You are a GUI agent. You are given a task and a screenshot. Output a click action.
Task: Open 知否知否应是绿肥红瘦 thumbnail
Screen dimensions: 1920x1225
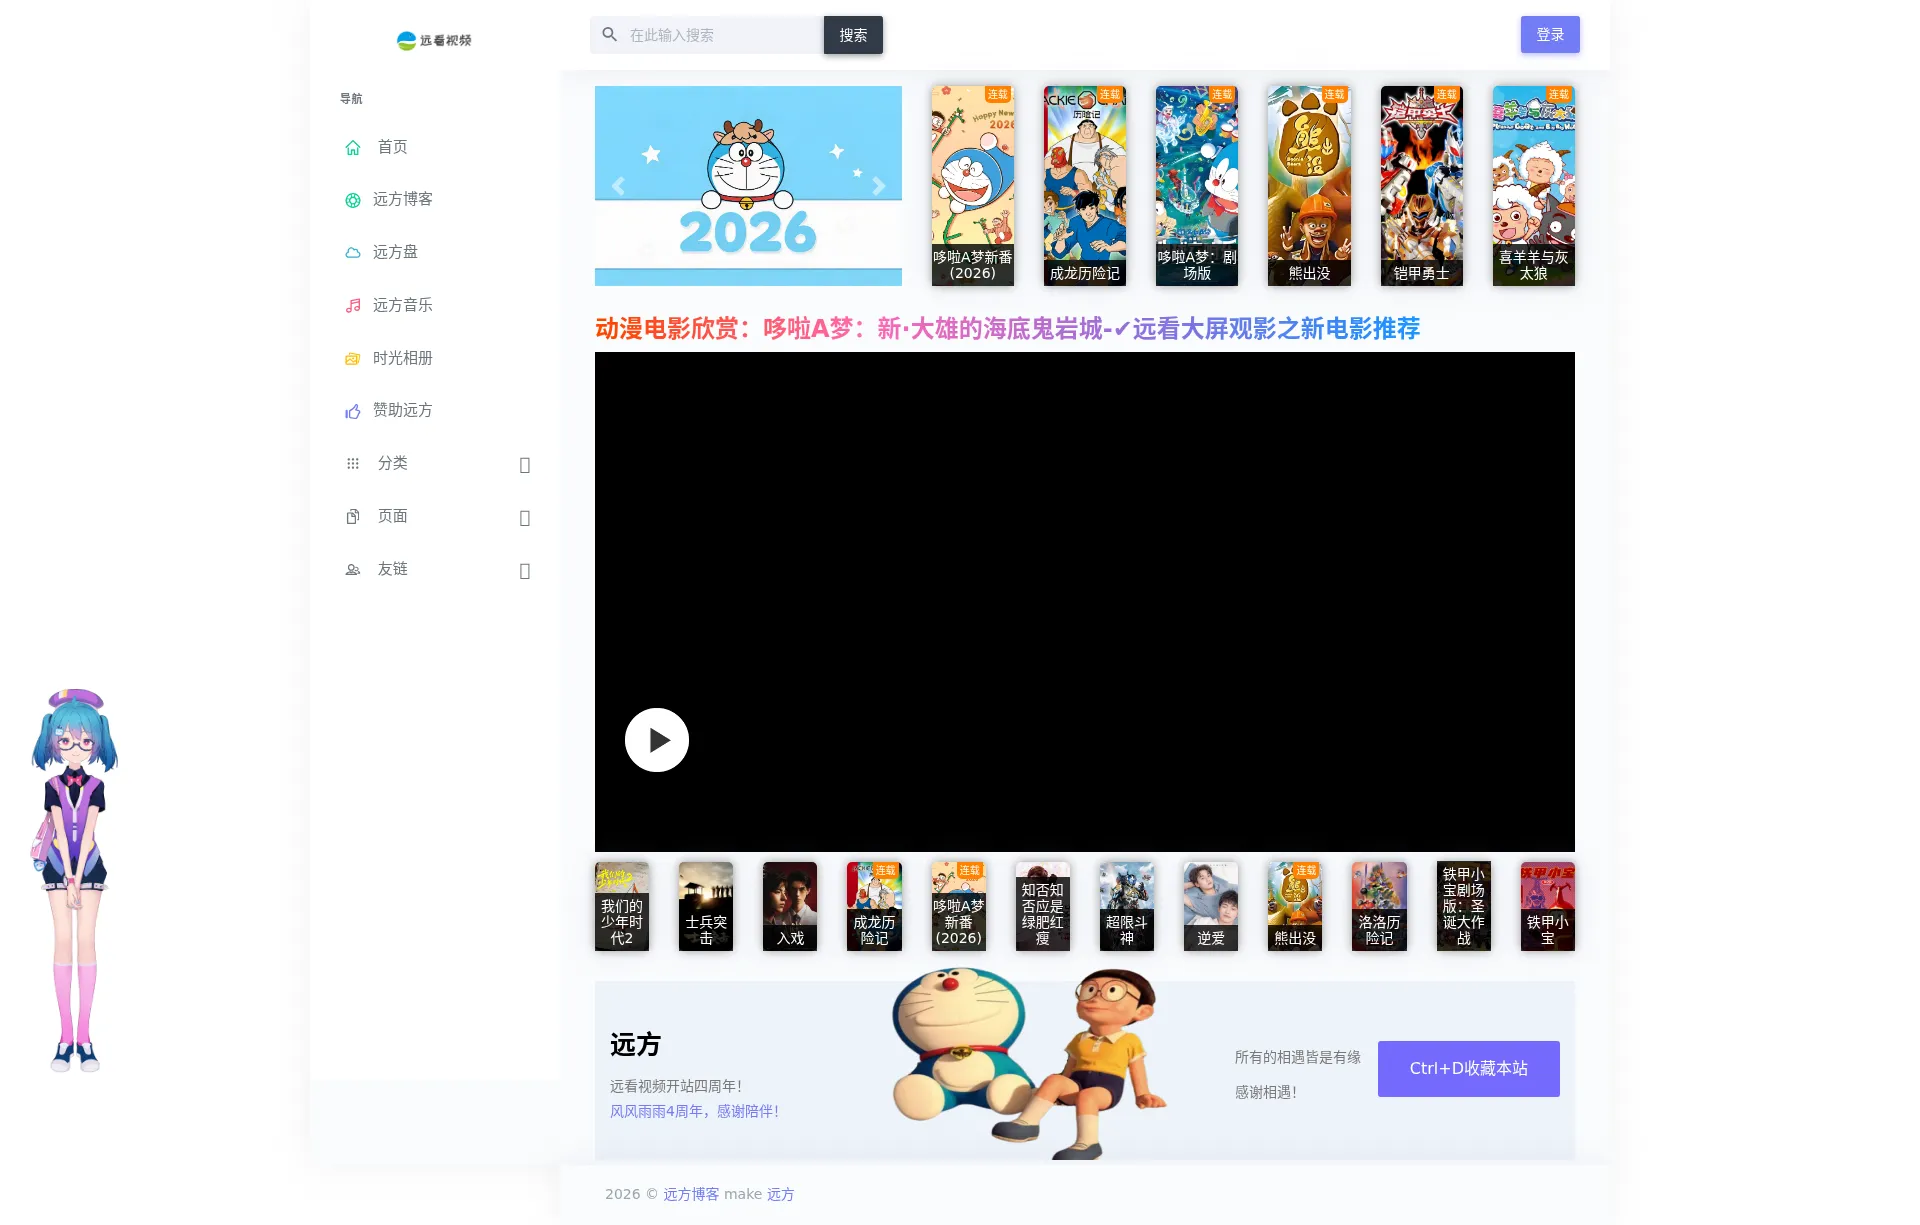point(1043,906)
